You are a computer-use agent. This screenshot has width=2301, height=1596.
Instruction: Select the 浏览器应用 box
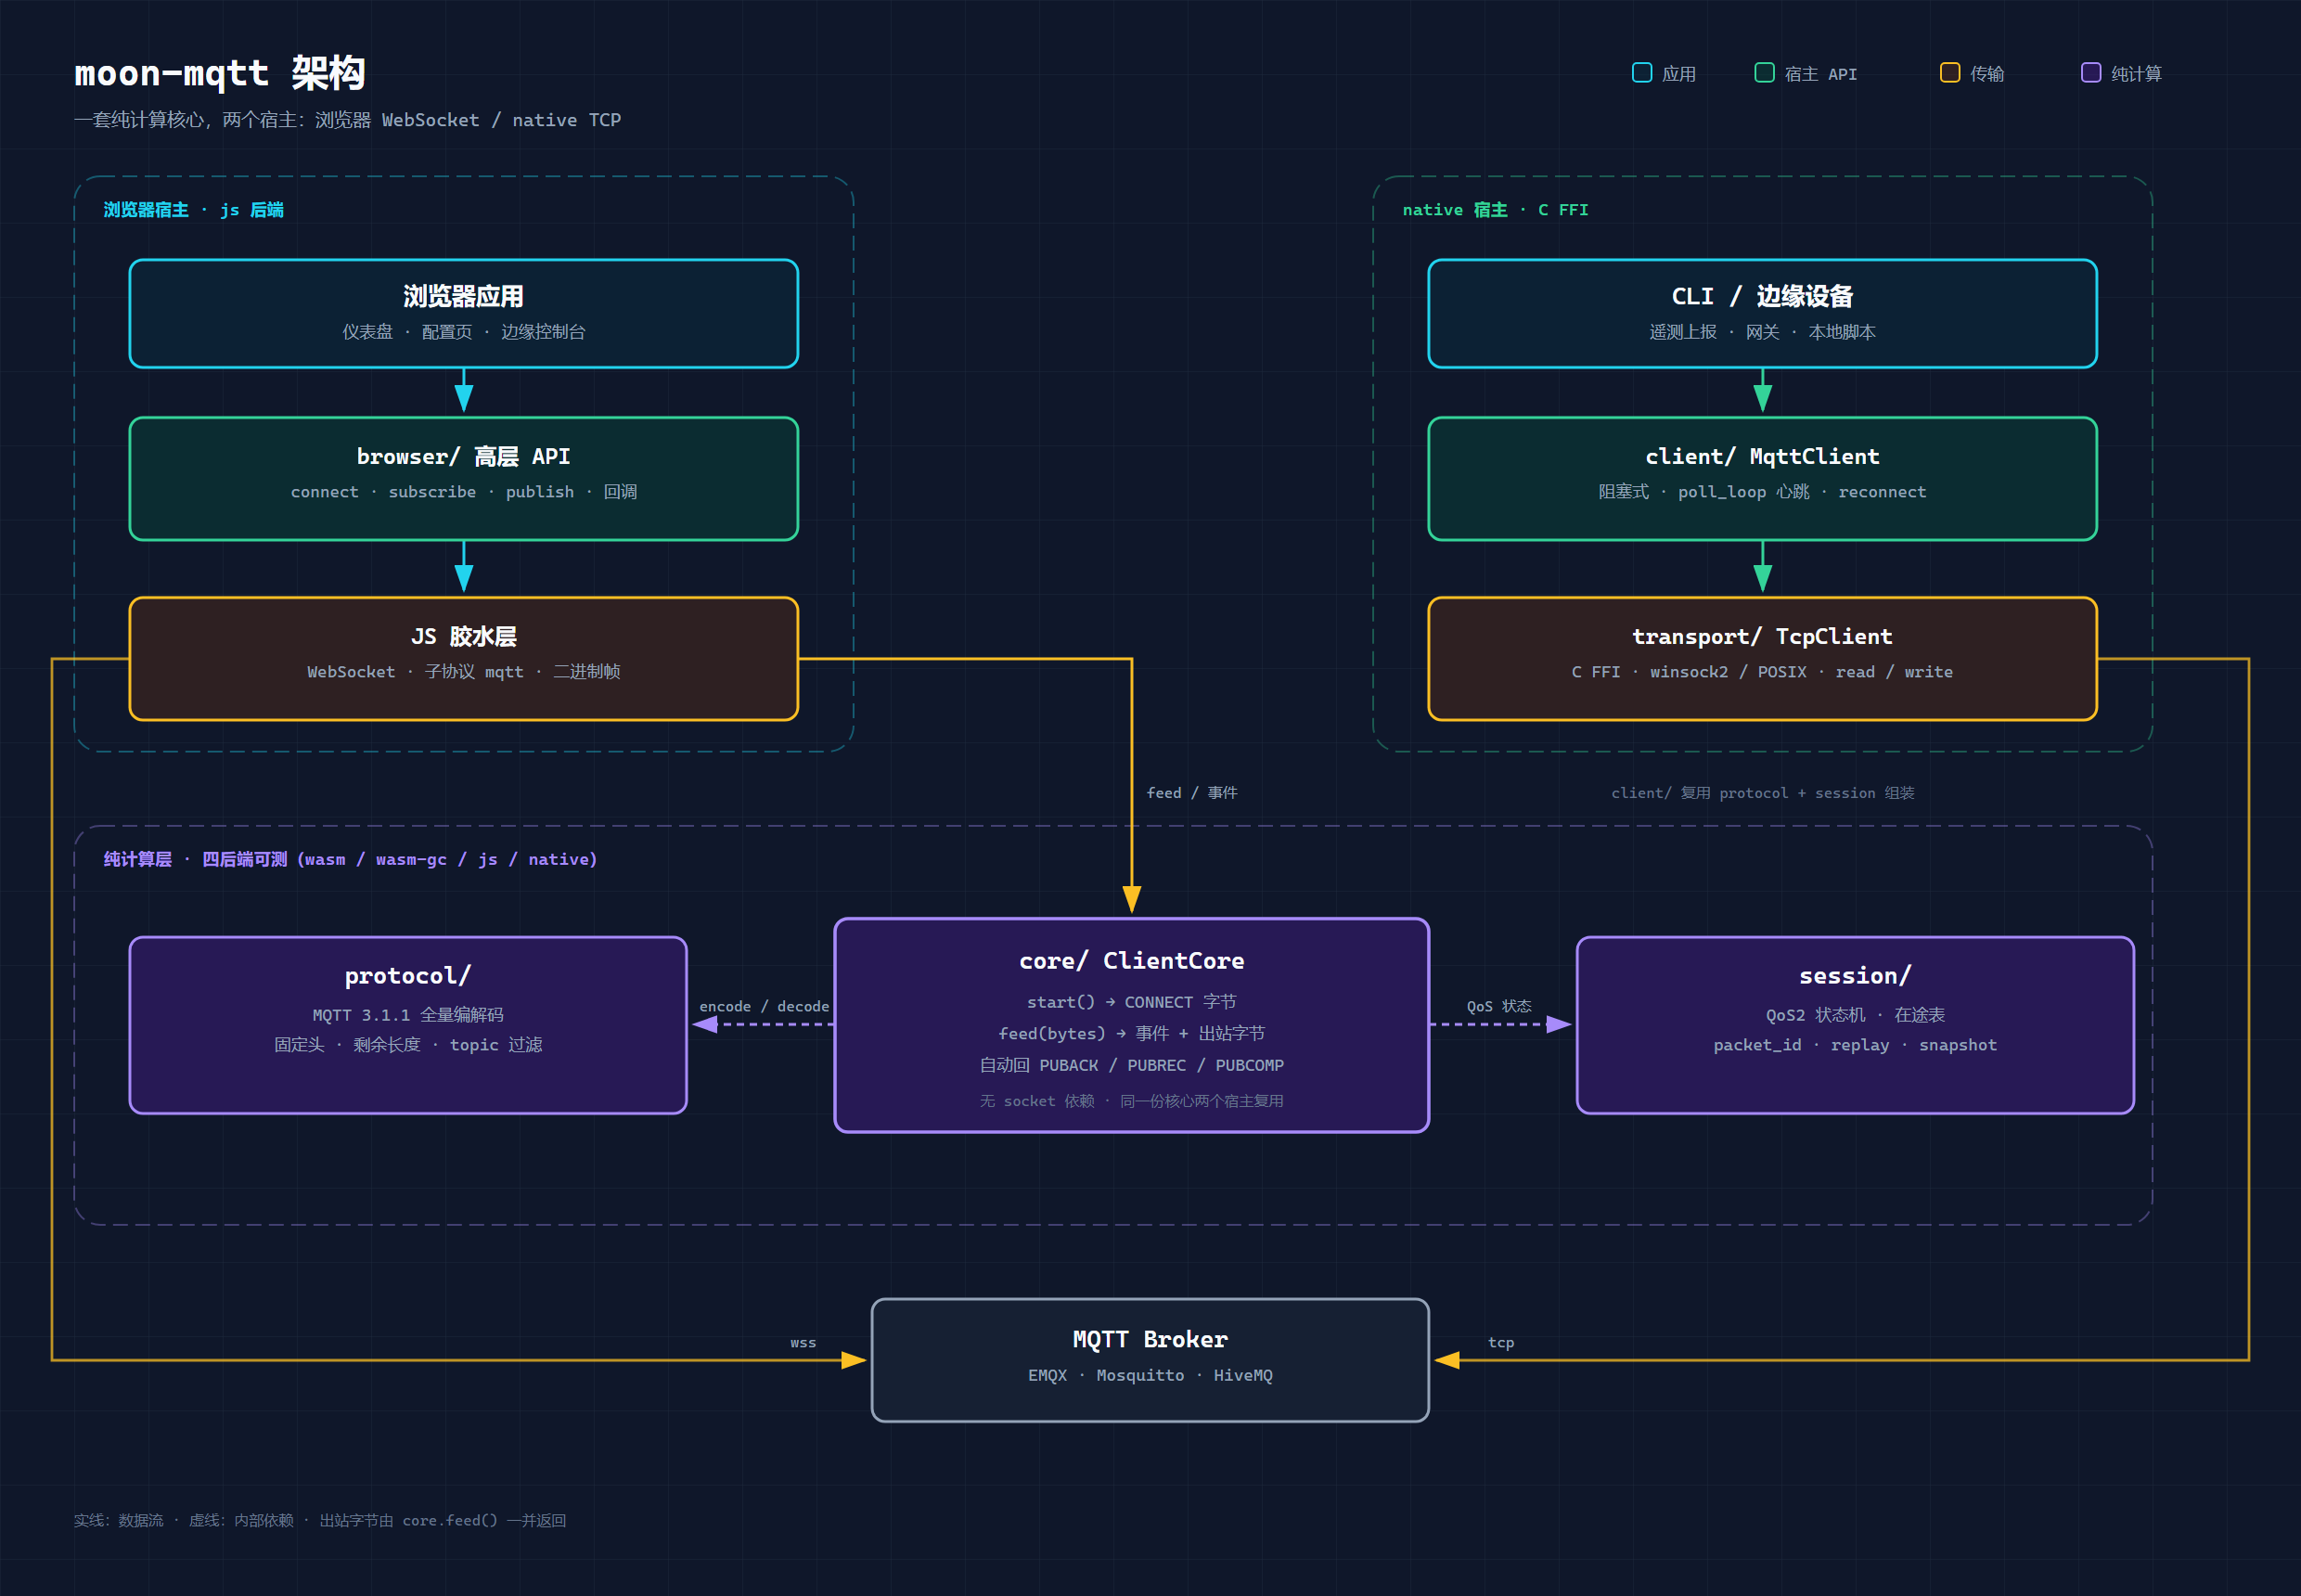point(463,314)
